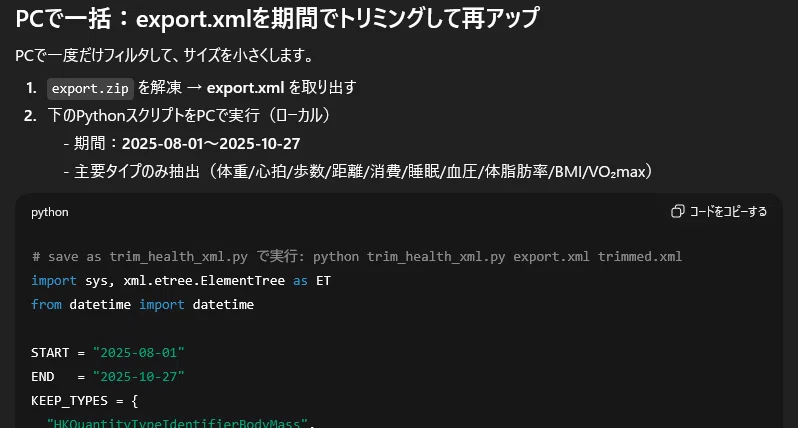798x428 pixels.
Task: Click the python language label in code header
Action: (x=49, y=212)
